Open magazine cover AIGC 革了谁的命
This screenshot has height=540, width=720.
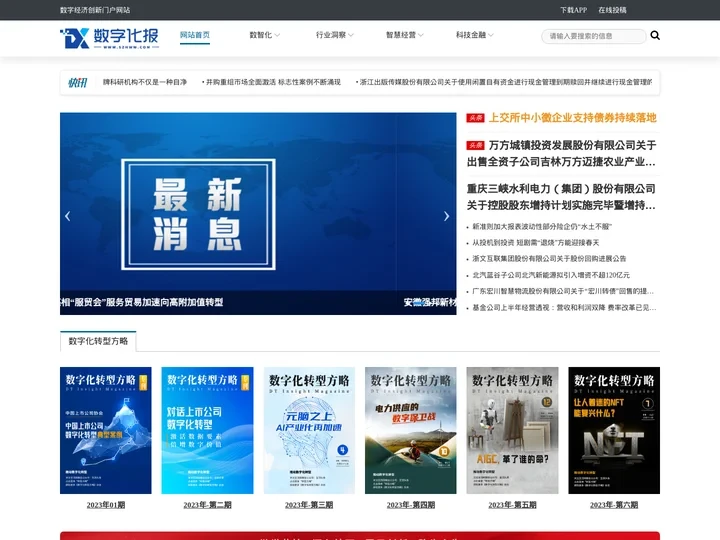click(x=512, y=430)
